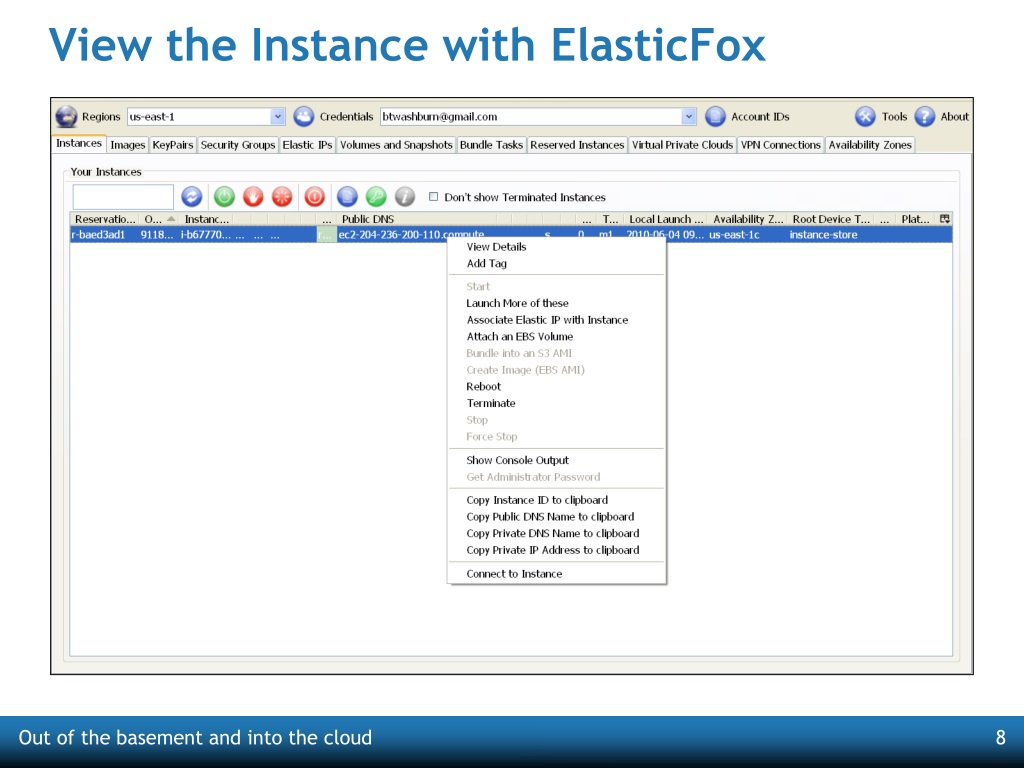Image resolution: width=1024 pixels, height=768 pixels.
Task: Sort by Local Launch column header
Action: pos(665,219)
